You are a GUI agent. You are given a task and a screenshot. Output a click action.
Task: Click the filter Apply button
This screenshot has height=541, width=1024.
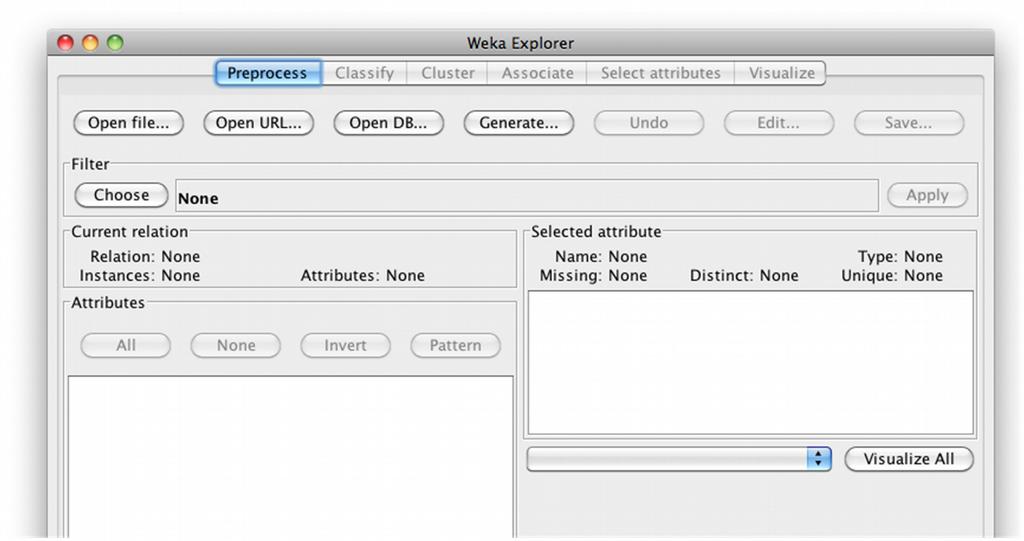tap(927, 195)
